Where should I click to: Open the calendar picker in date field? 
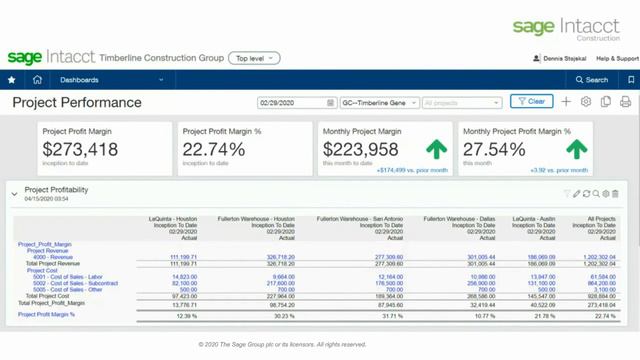tap(330, 103)
